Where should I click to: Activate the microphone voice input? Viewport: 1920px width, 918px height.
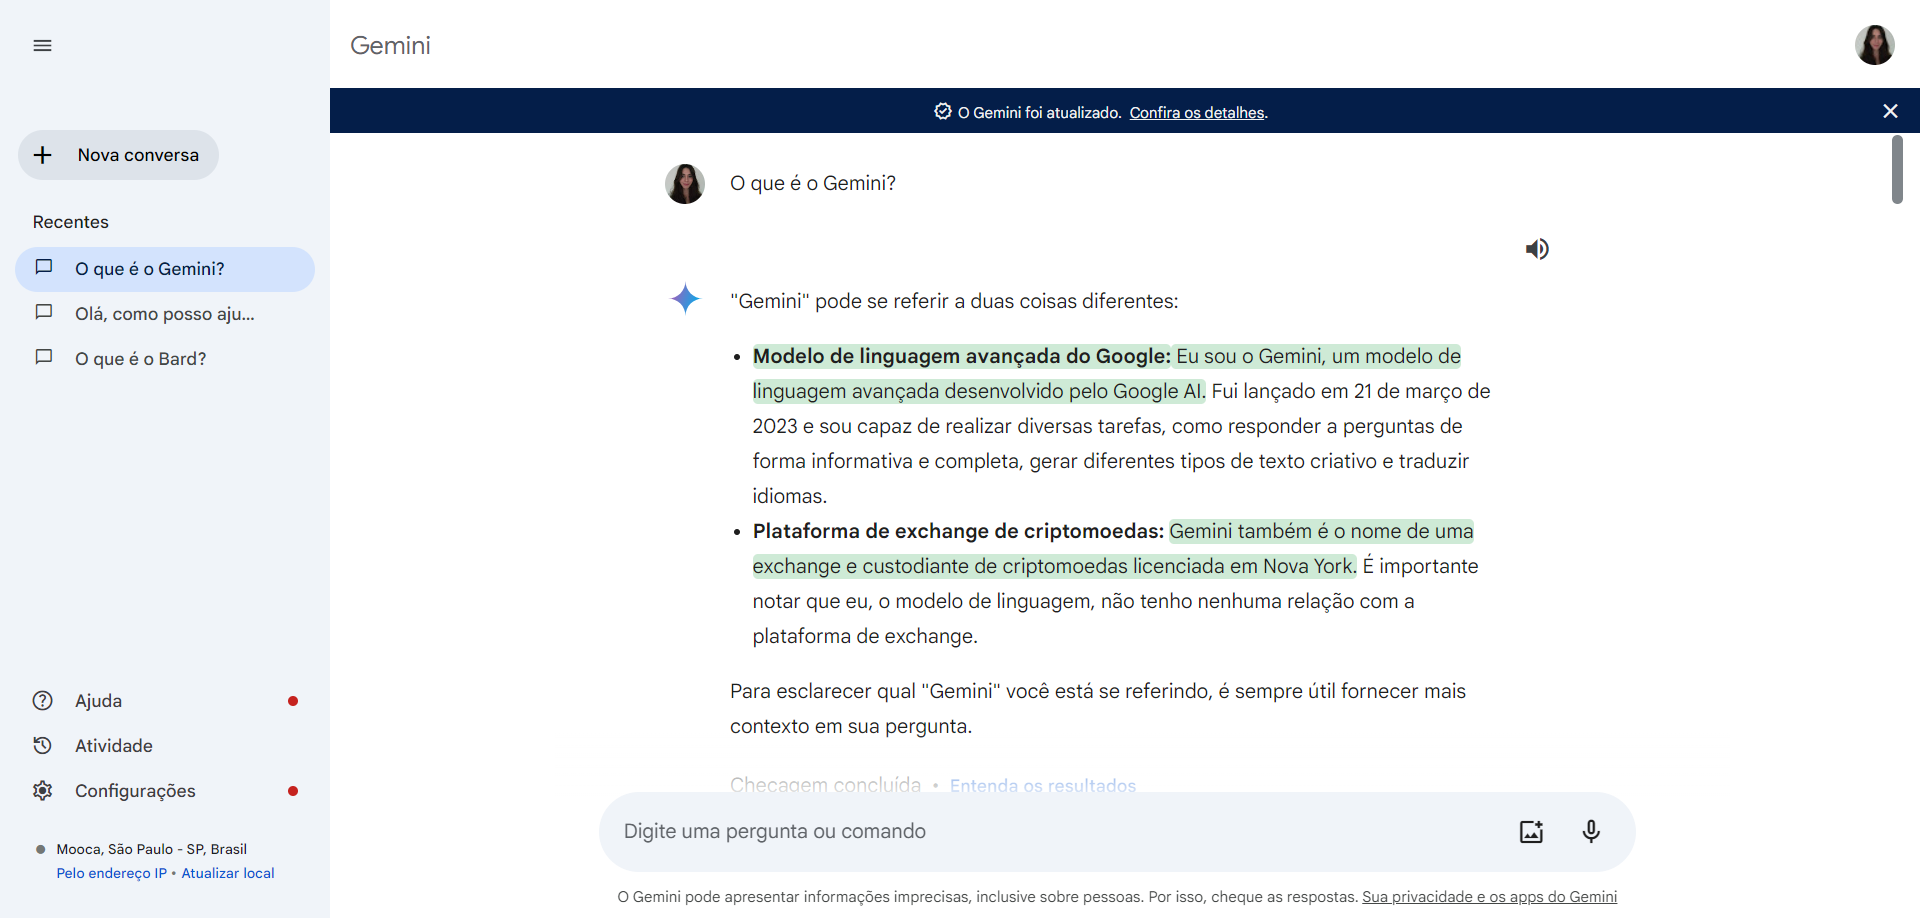pos(1591,831)
